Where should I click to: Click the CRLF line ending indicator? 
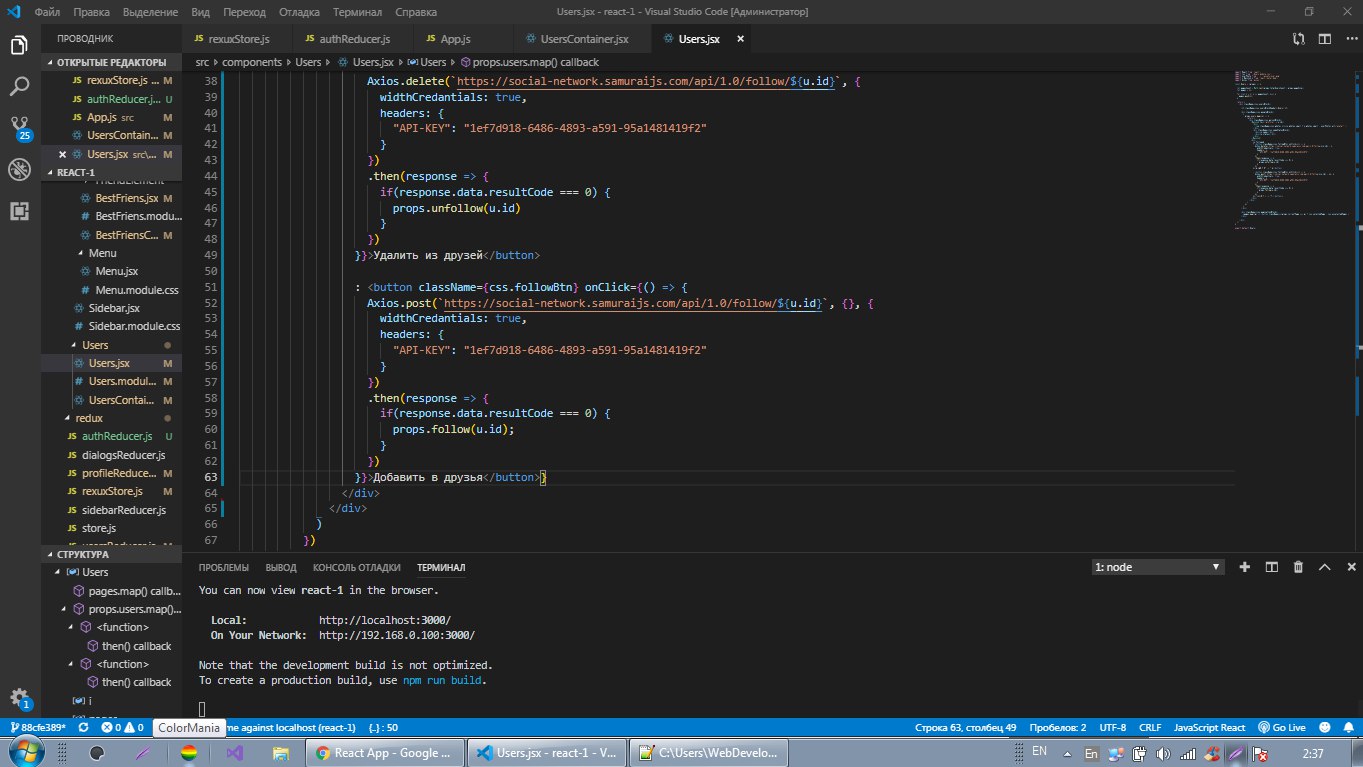pos(1150,727)
